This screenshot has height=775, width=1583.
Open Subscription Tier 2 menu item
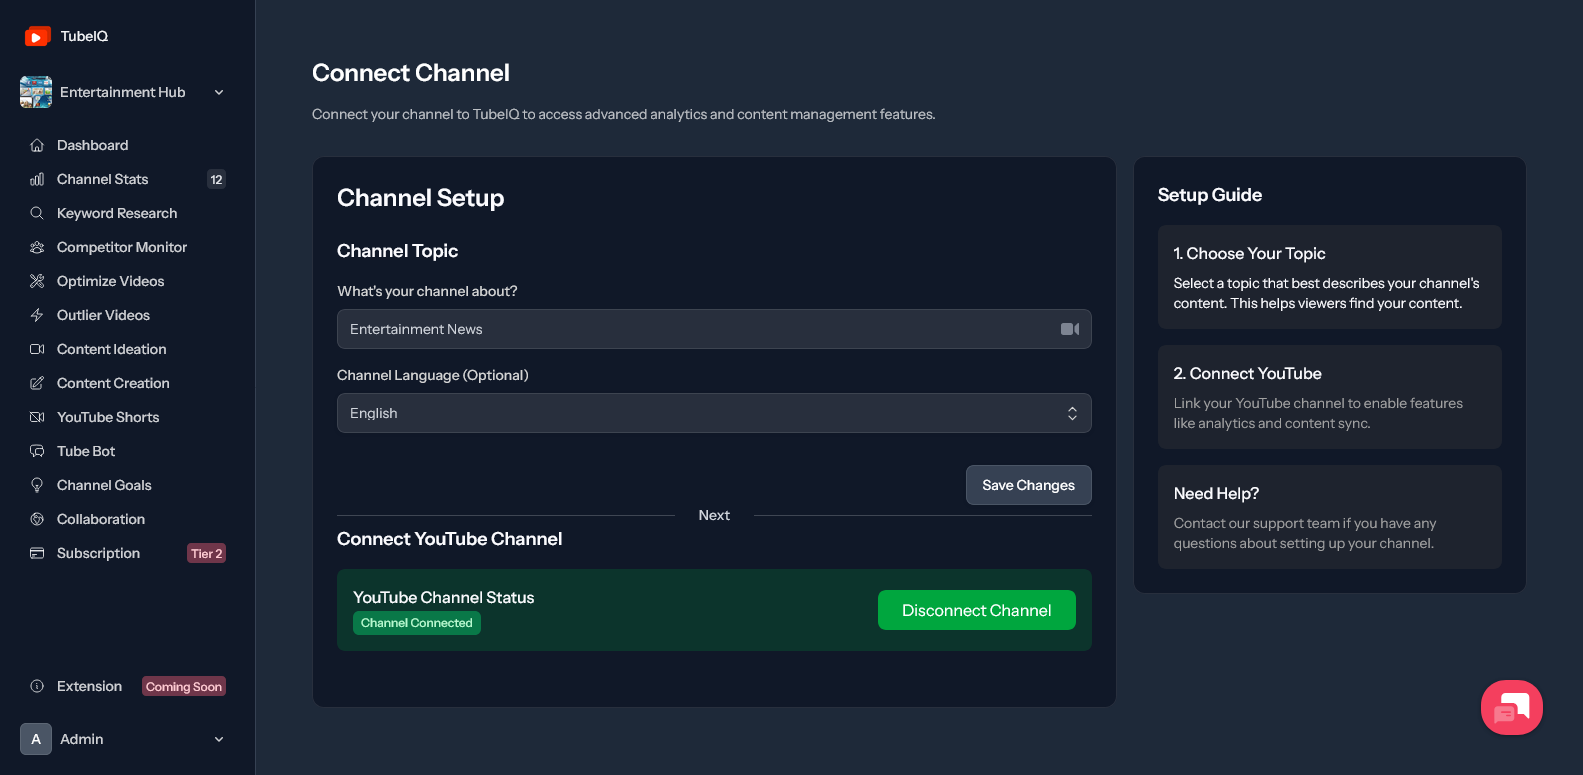pos(127,553)
